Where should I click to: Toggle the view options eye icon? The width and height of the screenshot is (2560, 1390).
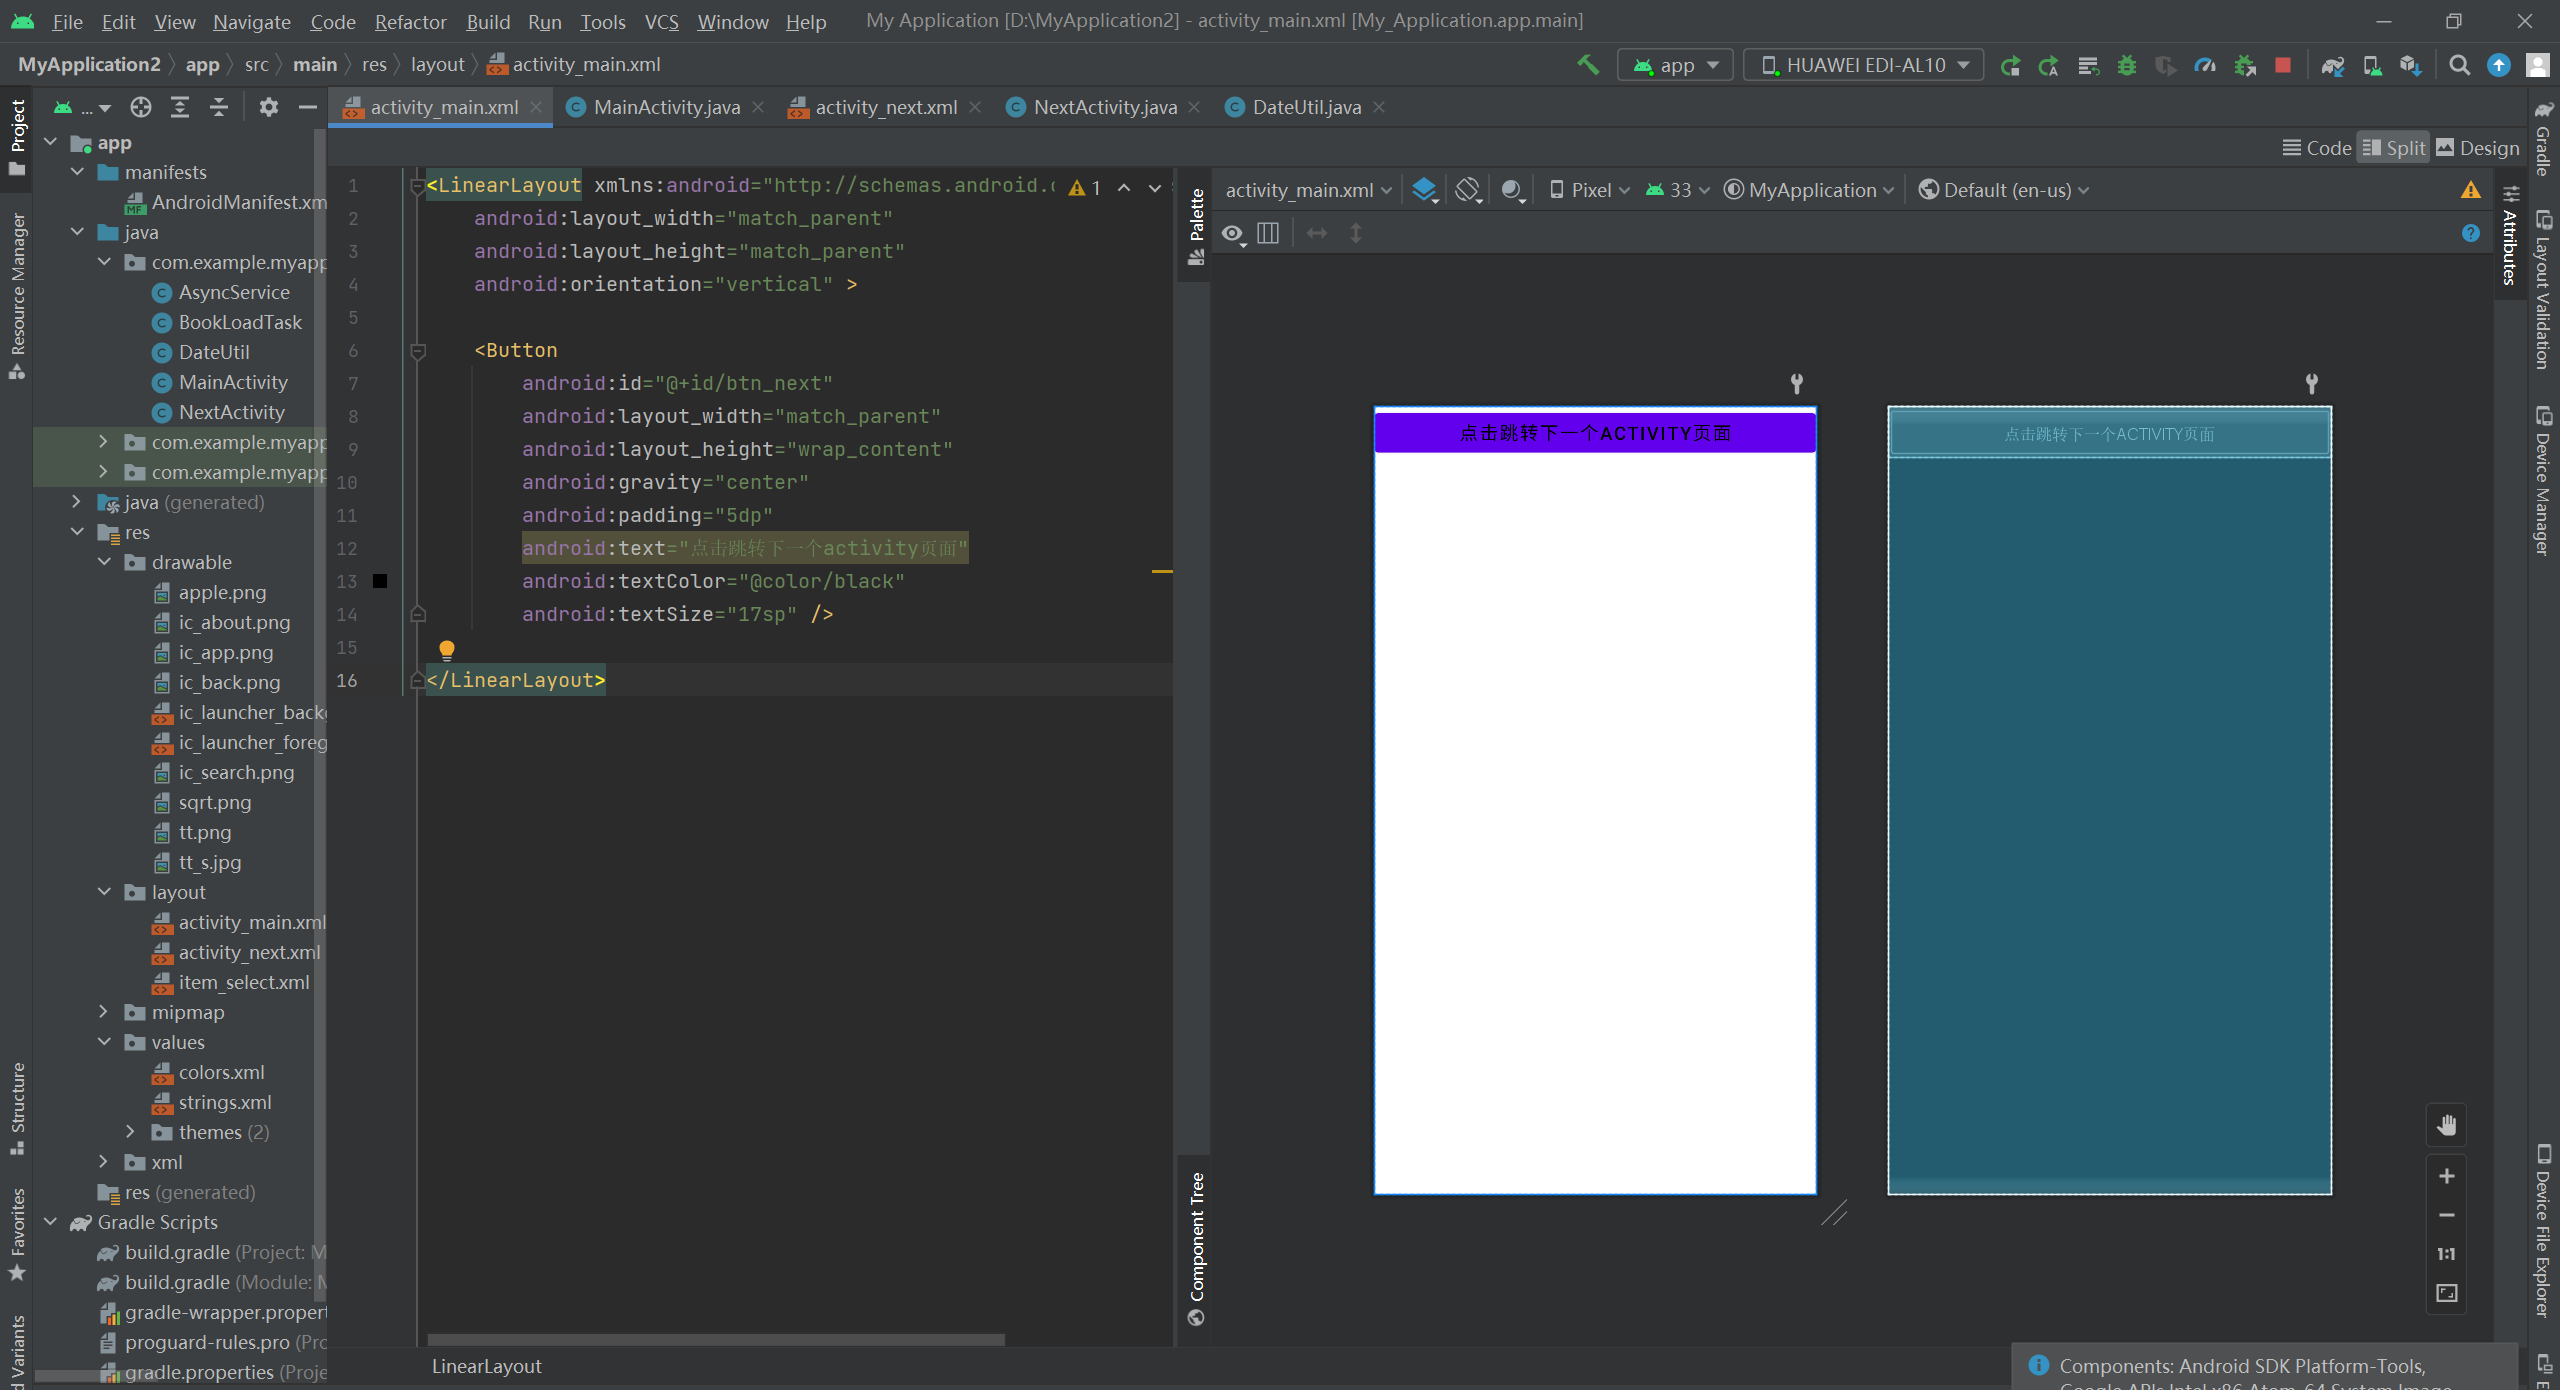(1232, 234)
